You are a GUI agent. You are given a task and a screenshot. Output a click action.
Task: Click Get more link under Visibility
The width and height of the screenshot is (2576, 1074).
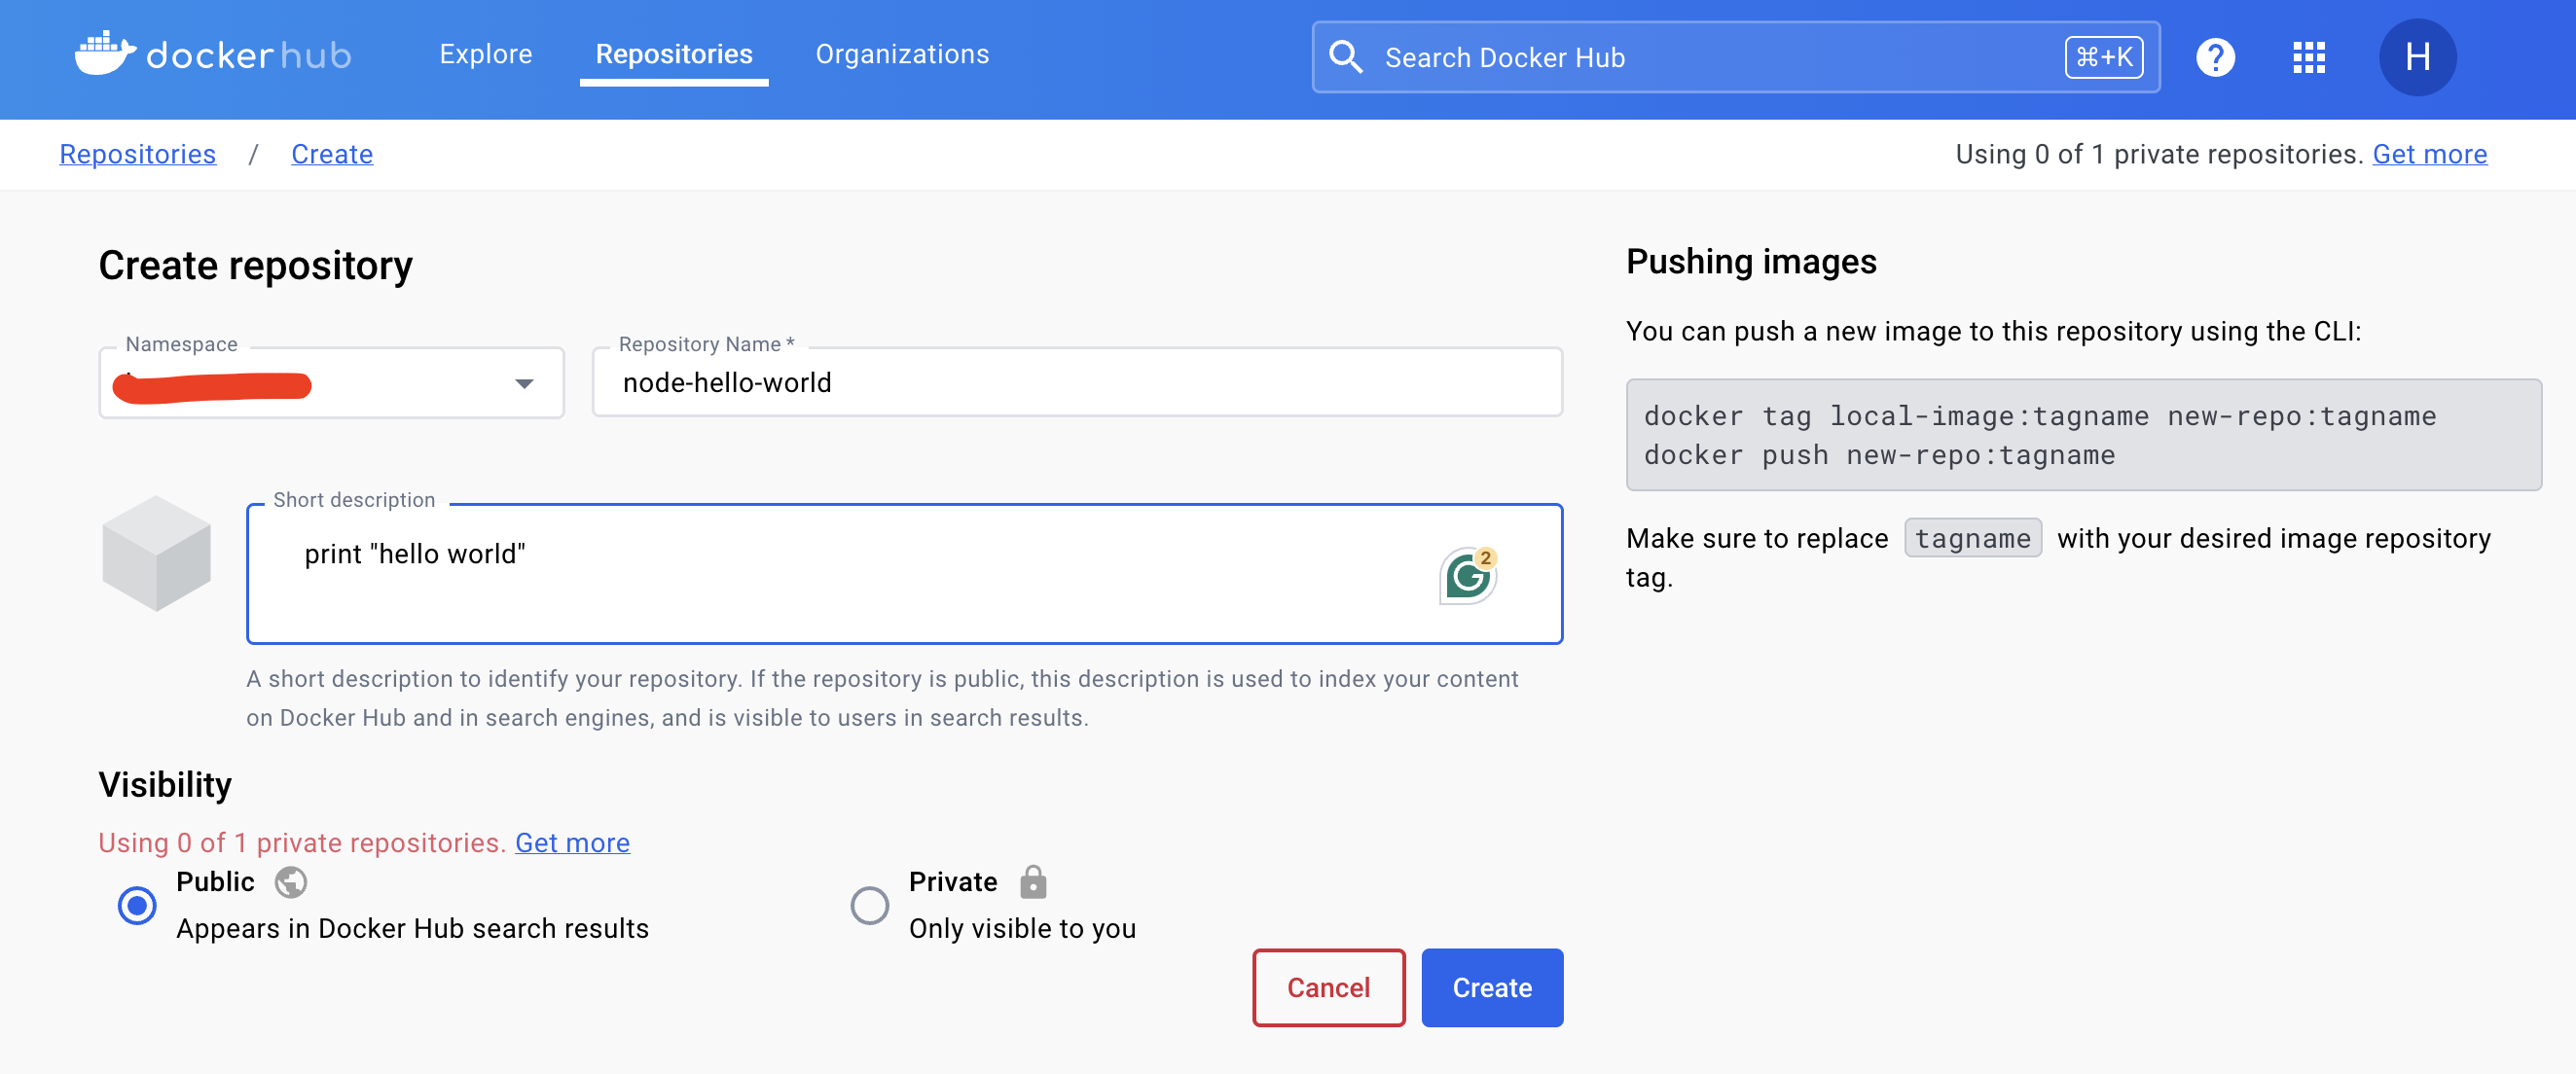(572, 842)
